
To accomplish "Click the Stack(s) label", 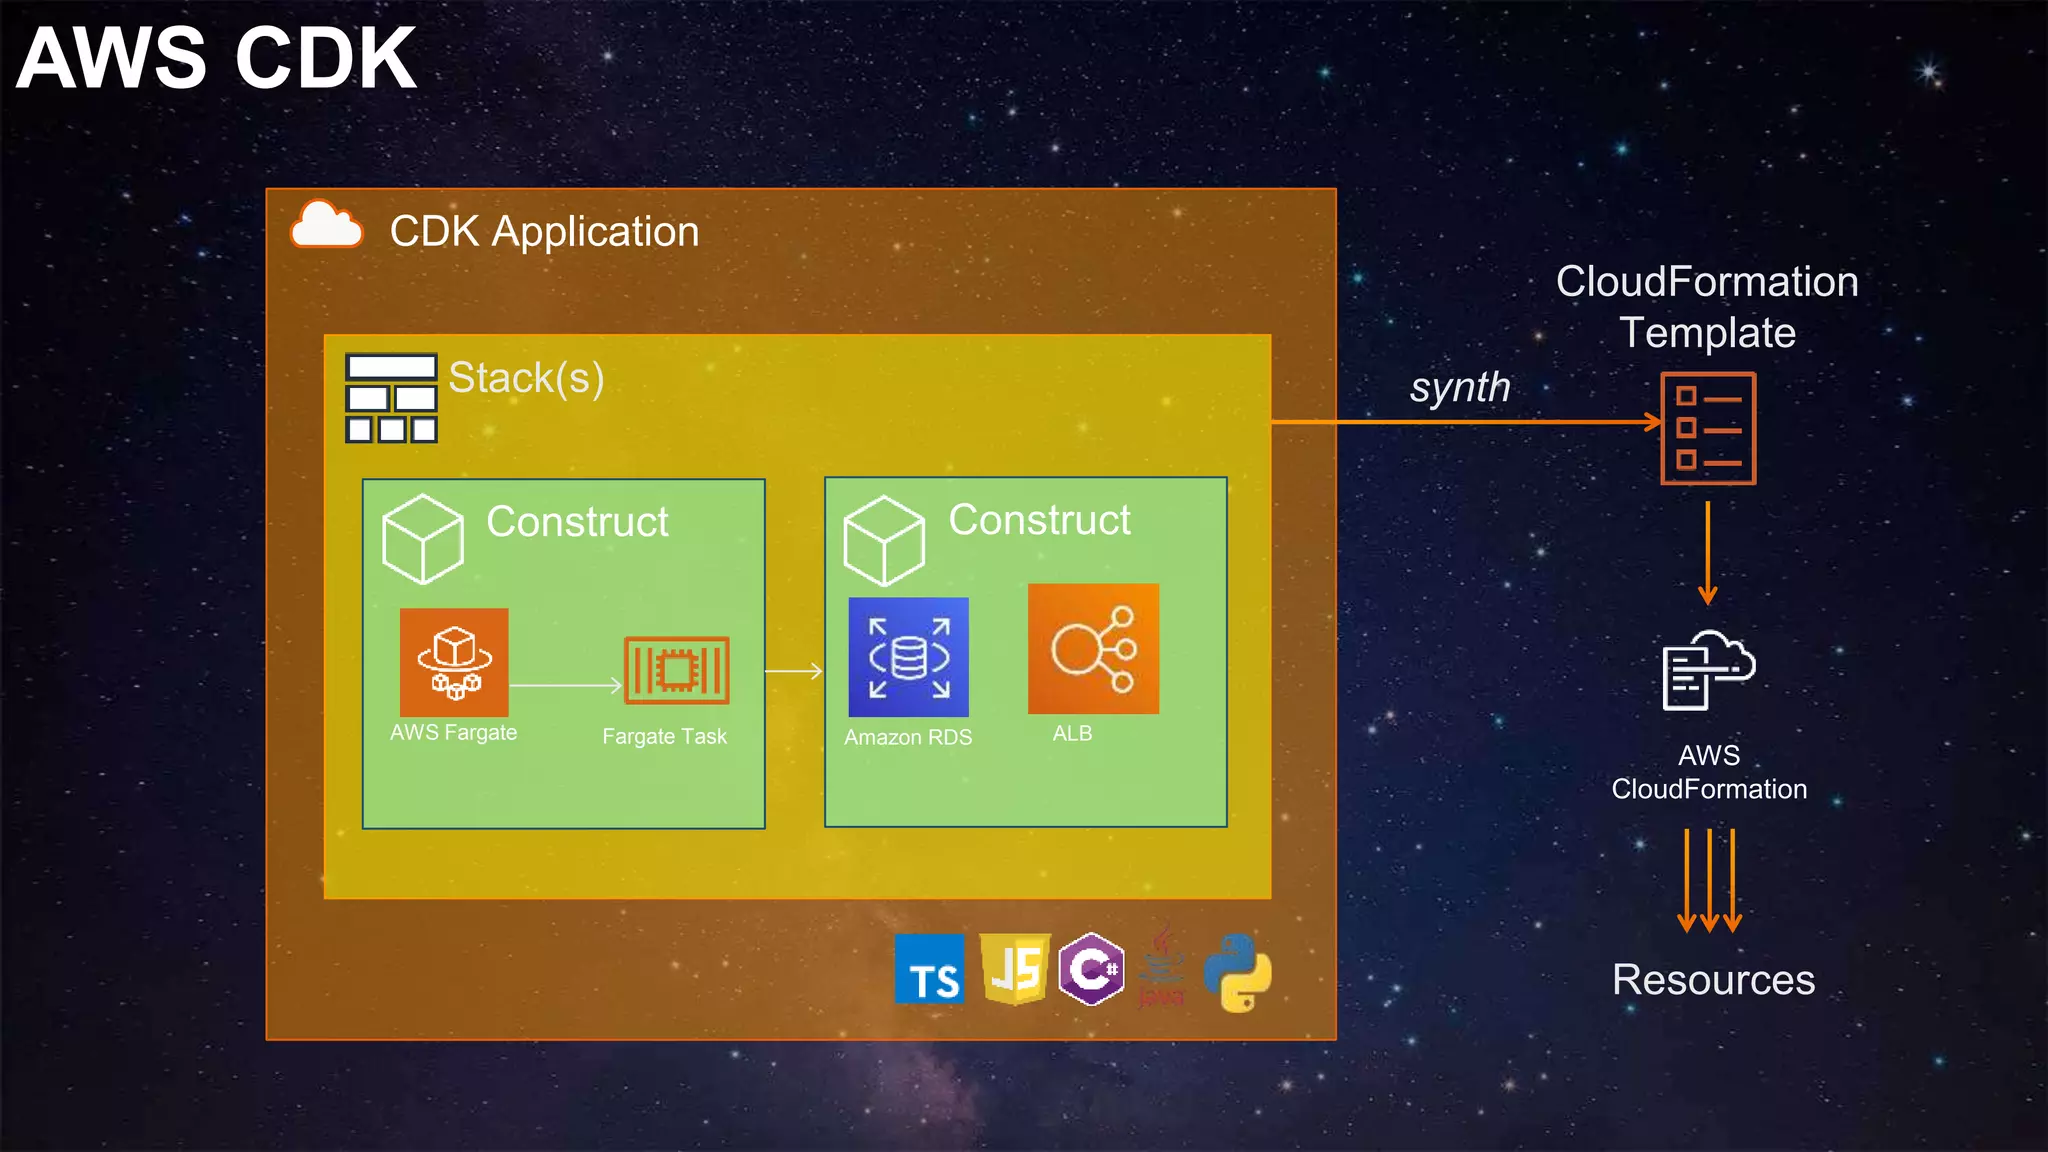I will point(526,379).
